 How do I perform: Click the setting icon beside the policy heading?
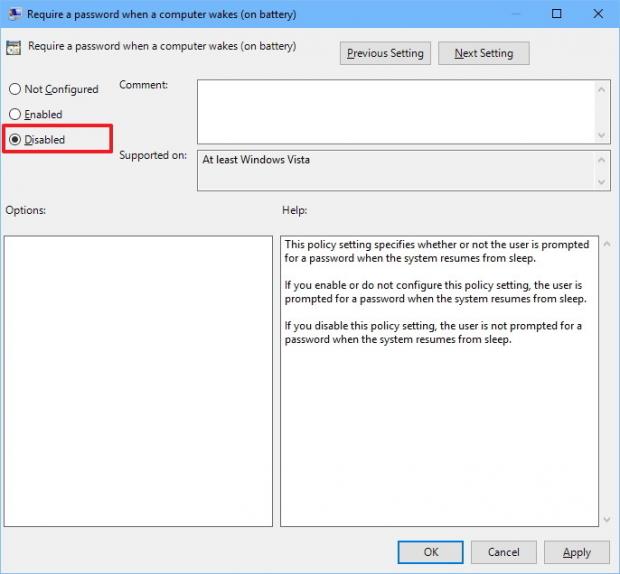(14, 47)
